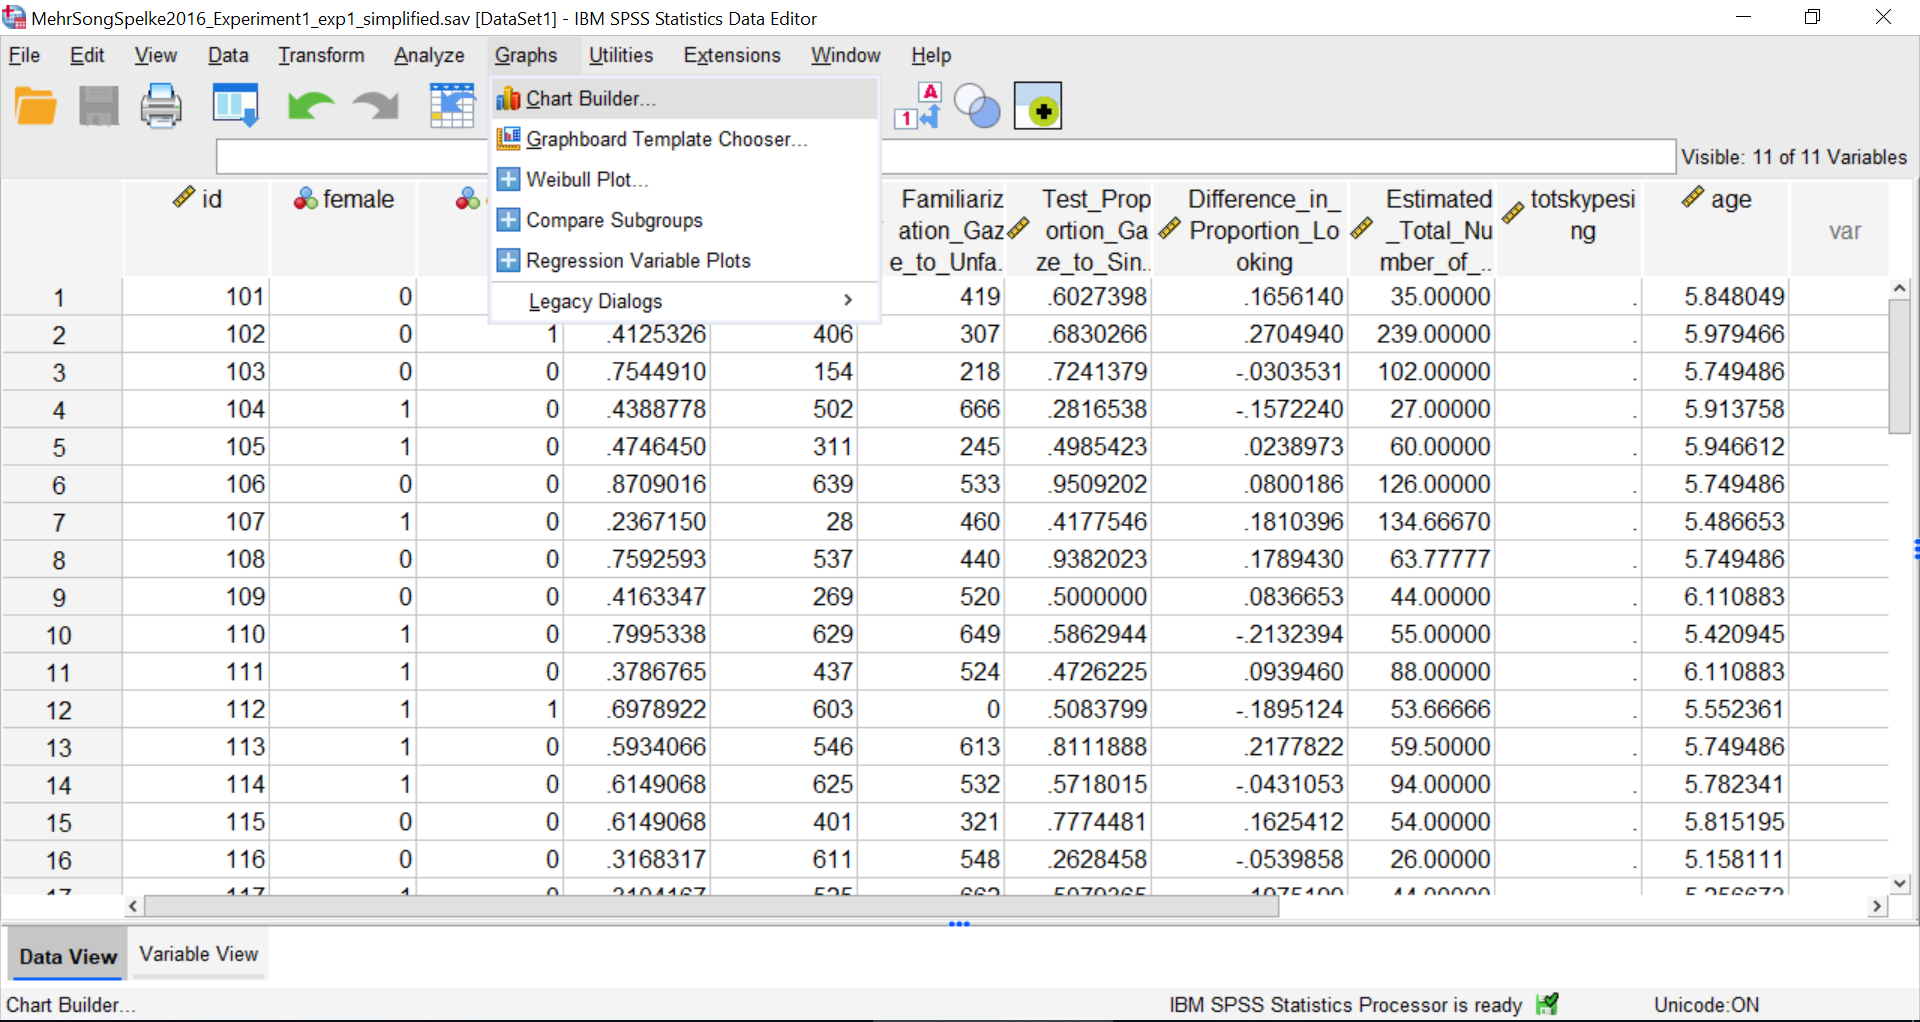Click the Recall recent dialogs icon

236,106
